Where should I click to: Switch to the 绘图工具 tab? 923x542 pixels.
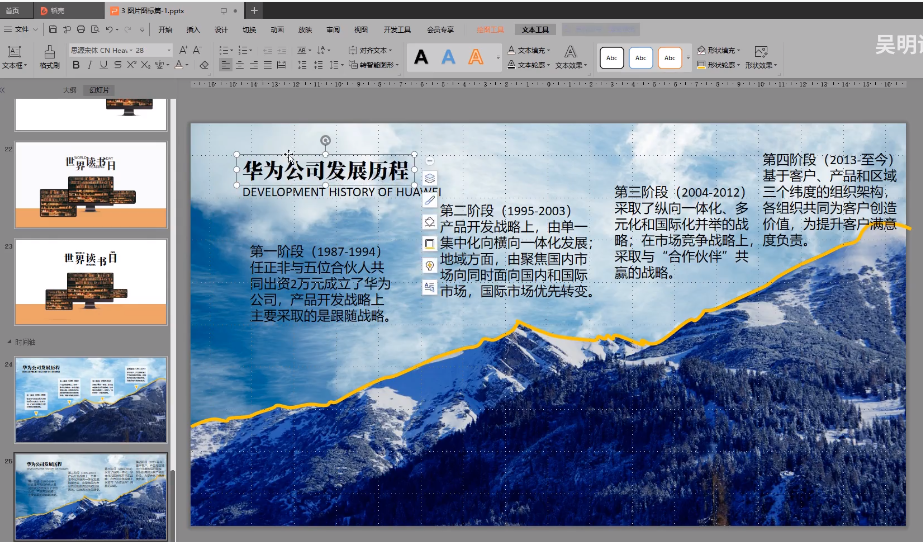coord(490,29)
